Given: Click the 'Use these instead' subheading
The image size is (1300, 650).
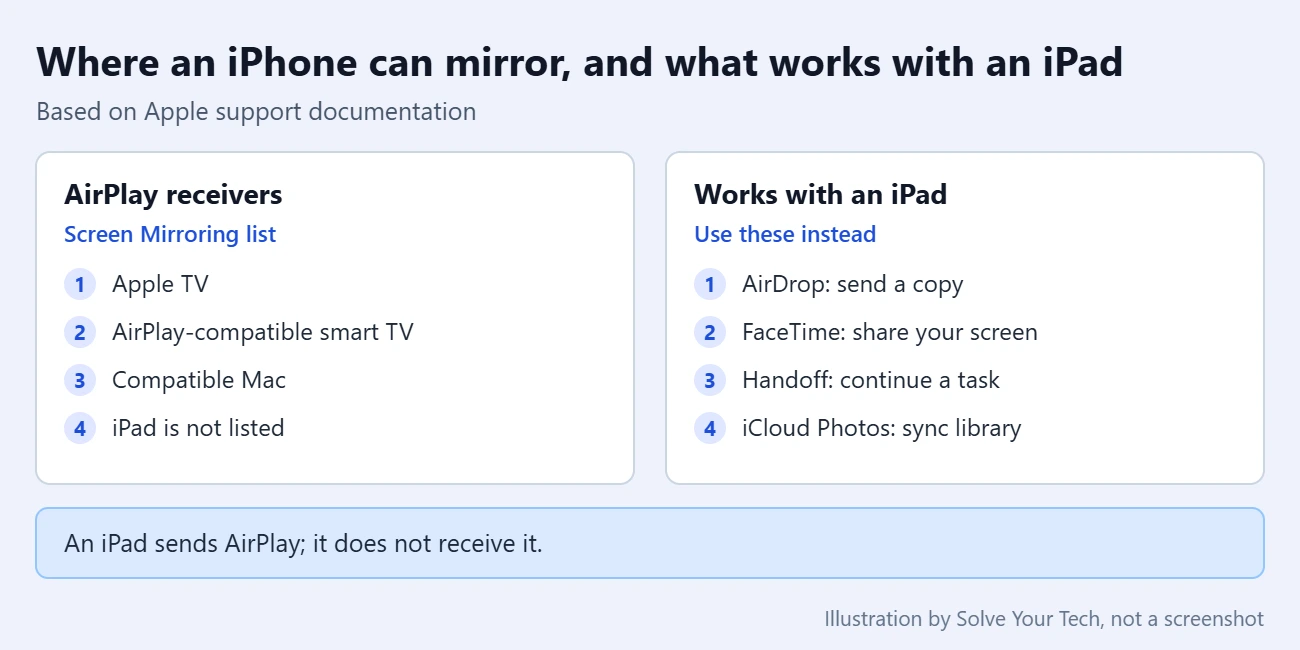Looking at the screenshot, I should pos(785,234).
